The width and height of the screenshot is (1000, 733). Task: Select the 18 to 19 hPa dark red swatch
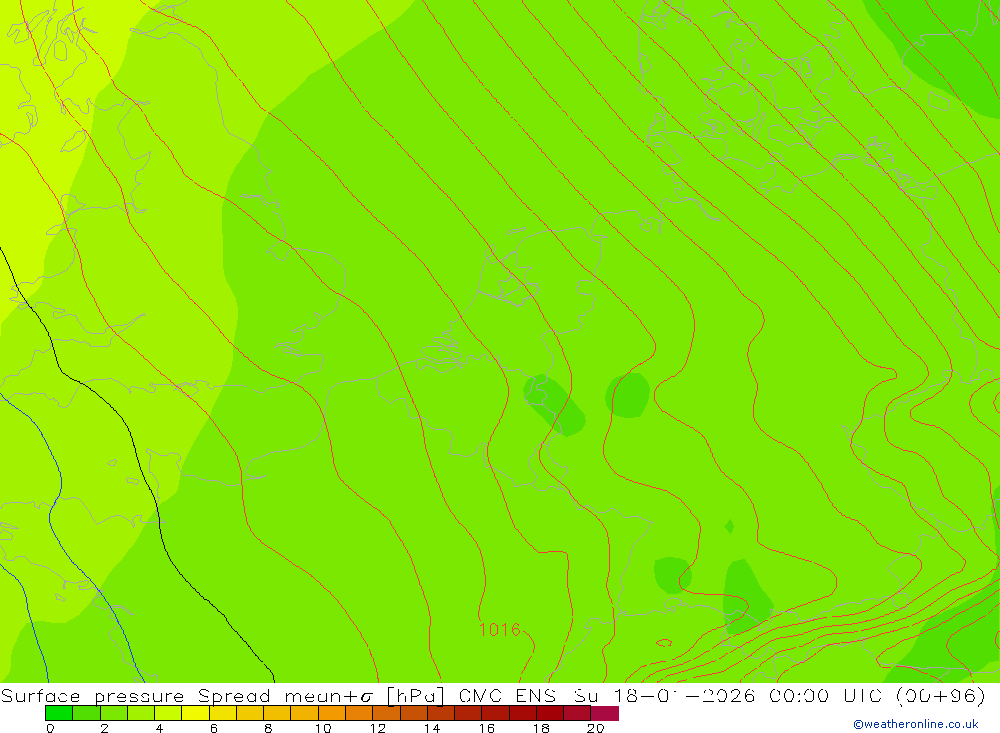tap(550, 713)
